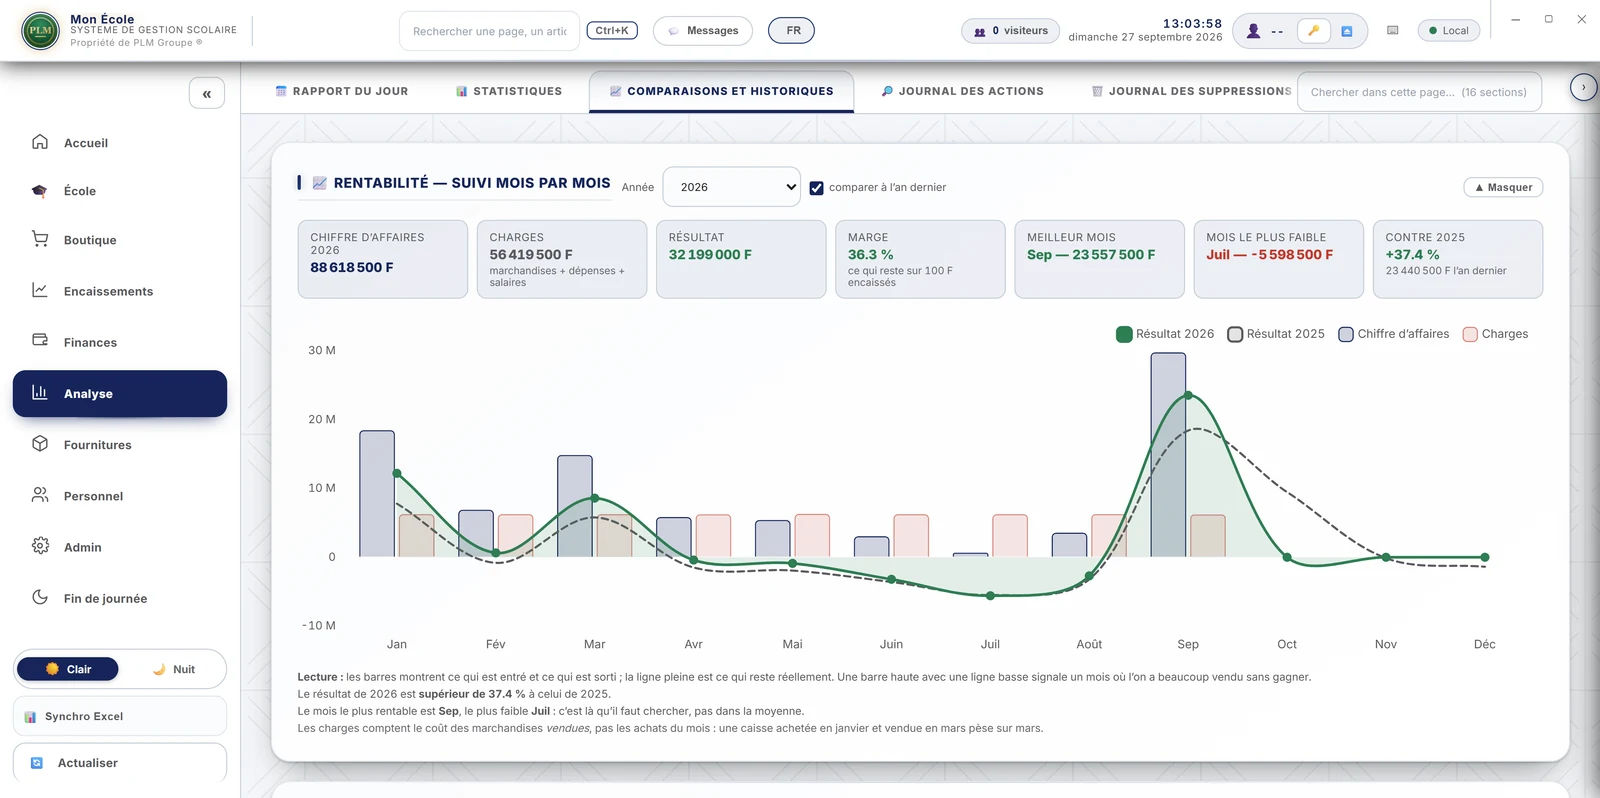1600x798 pixels.
Task: Click the key icon in header
Action: click(1313, 31)
